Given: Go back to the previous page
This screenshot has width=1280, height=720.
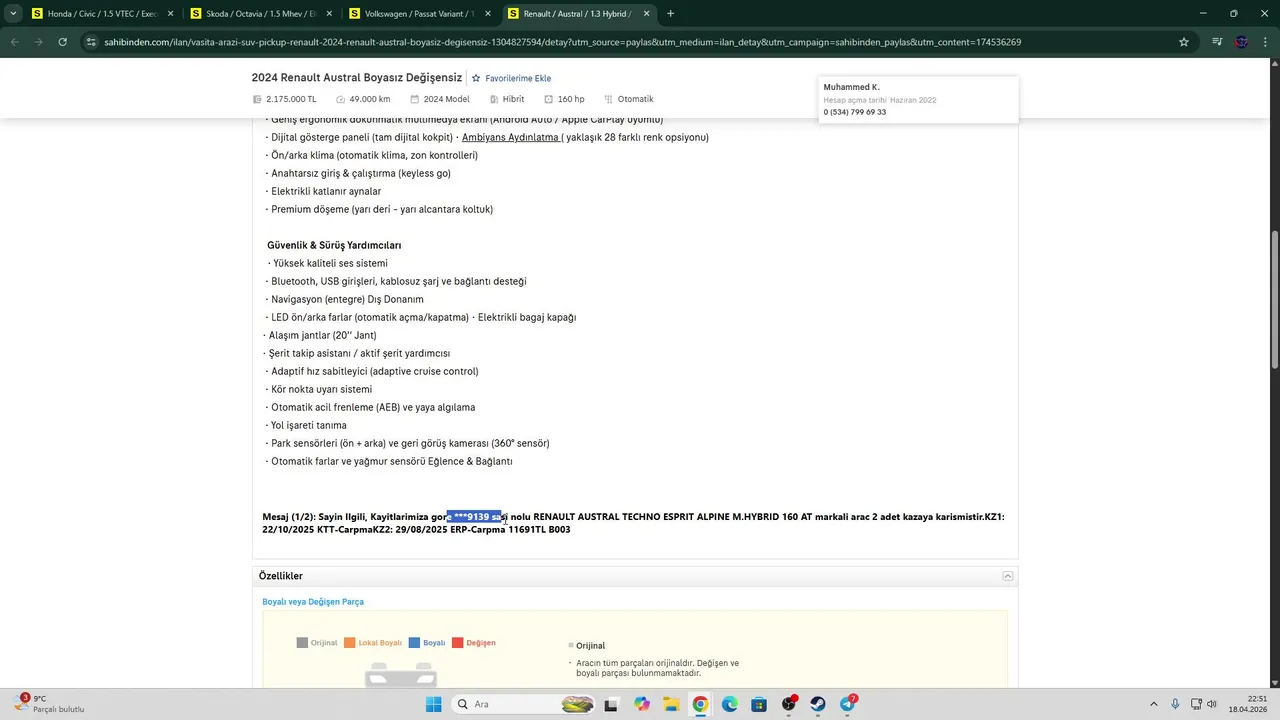Looking at the screenshot, I should pos(15,42).
